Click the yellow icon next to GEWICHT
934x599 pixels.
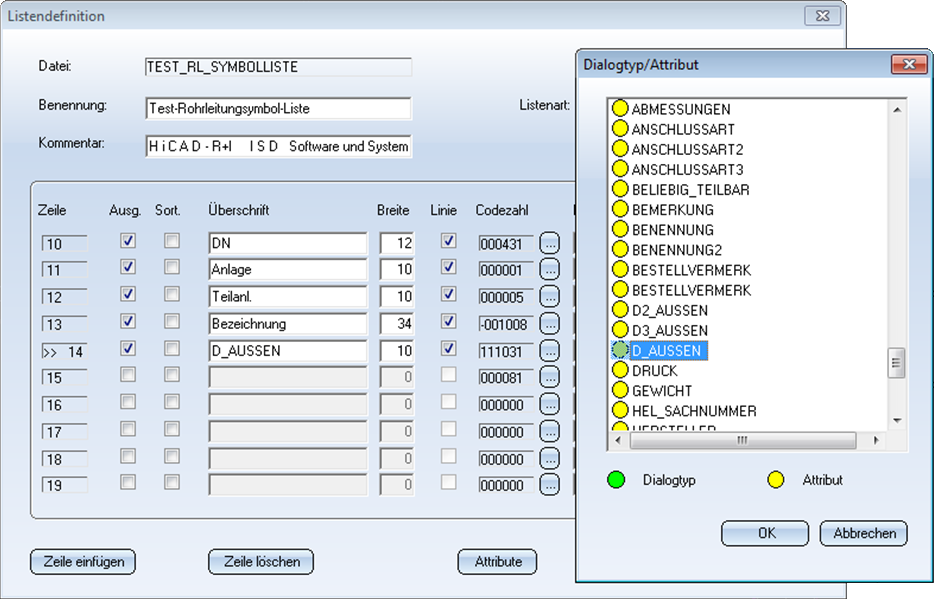620,391
